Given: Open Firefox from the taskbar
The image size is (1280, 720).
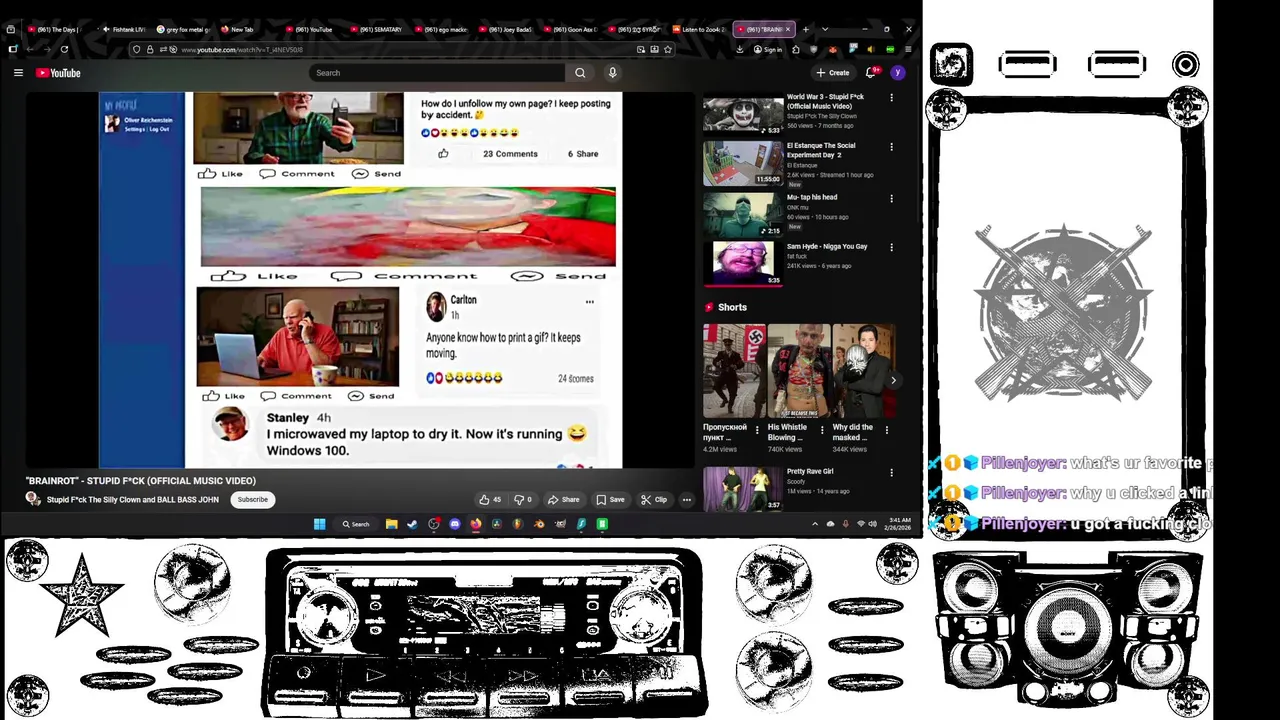Looking at the screenshot, I should pyautogui.click(x=475, y=524).
